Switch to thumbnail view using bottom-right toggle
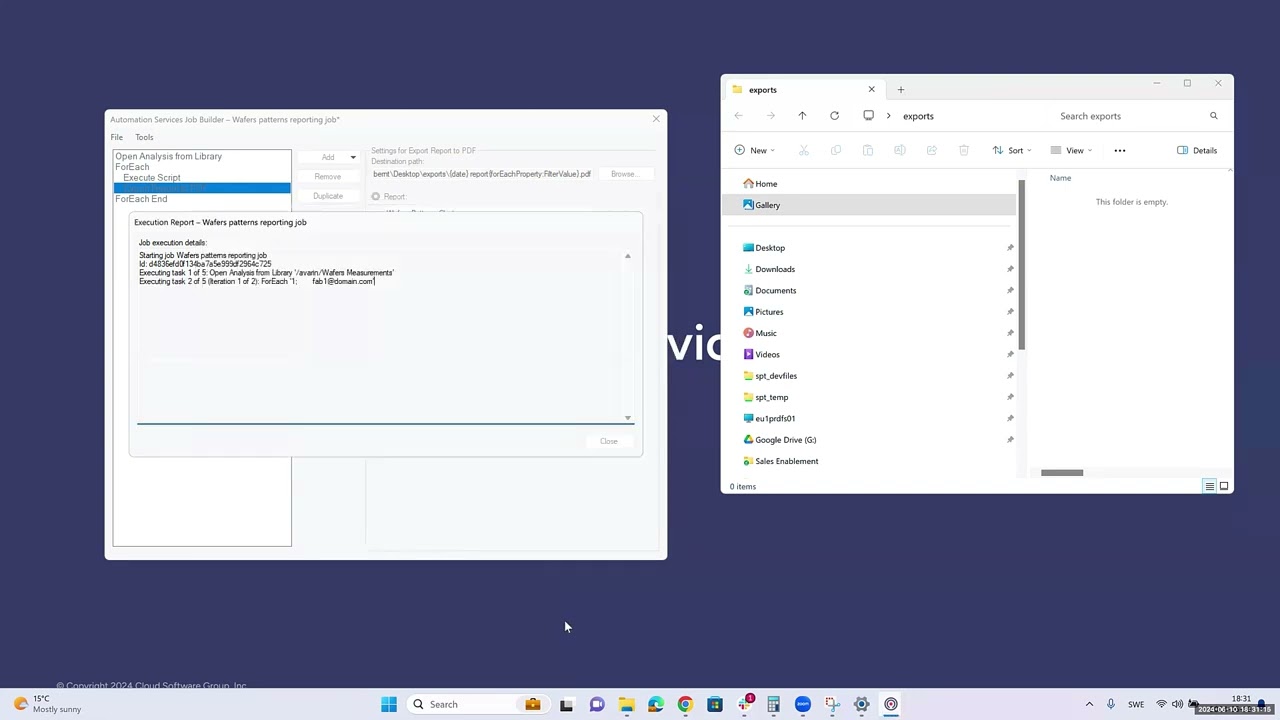Viewport: 1280px width, 720px height. (x=1223, y=486)
